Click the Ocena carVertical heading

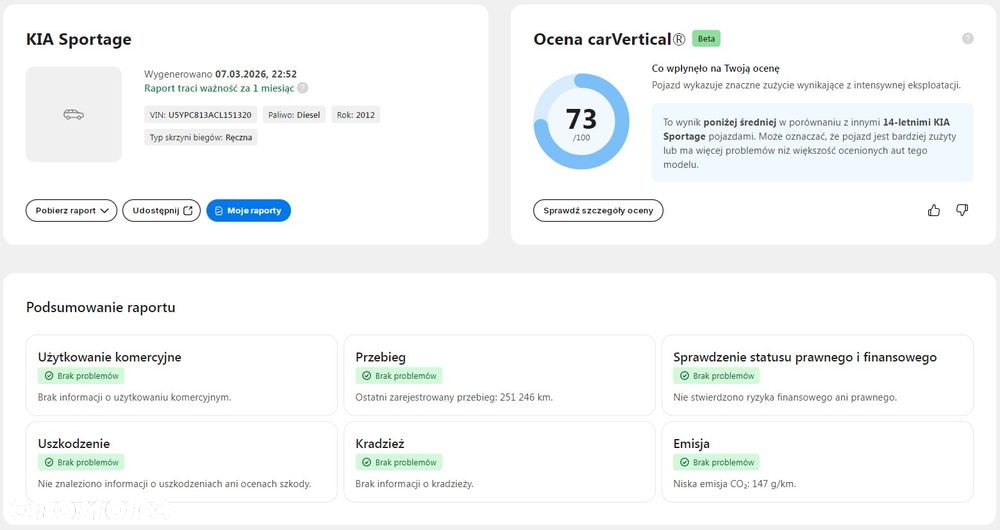tap(609, 39)
